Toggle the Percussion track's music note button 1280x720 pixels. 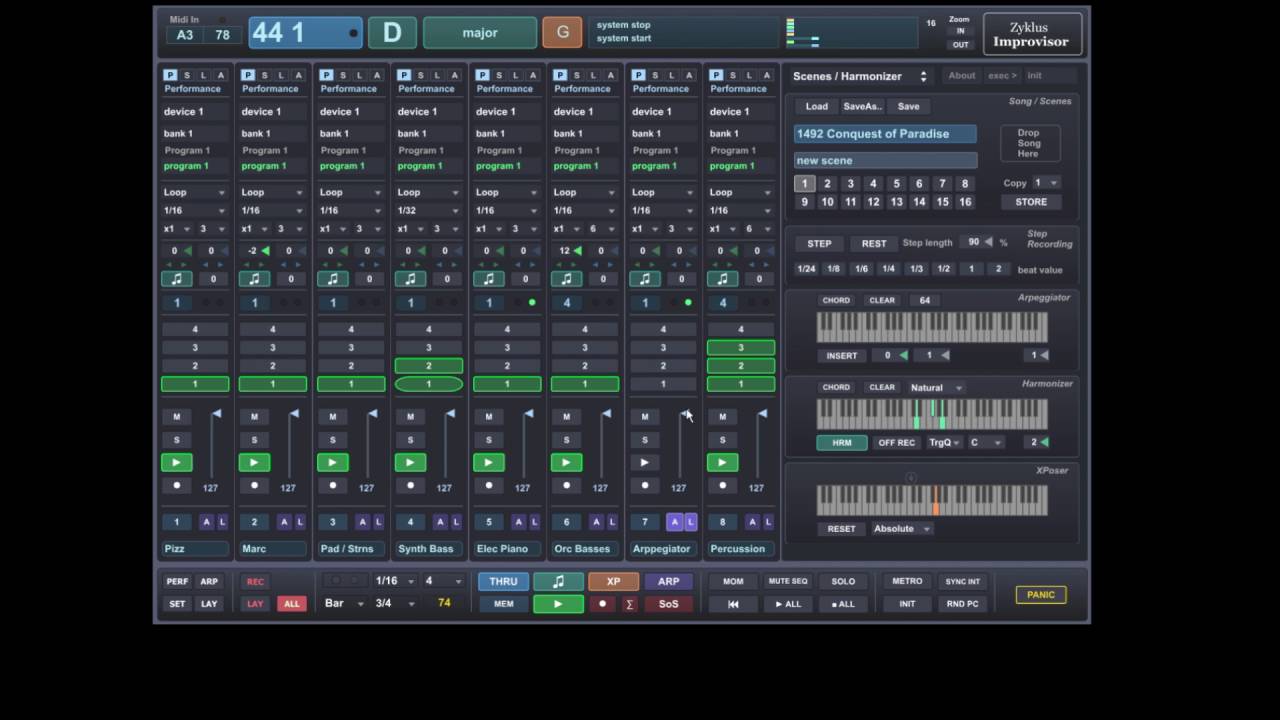722,279
